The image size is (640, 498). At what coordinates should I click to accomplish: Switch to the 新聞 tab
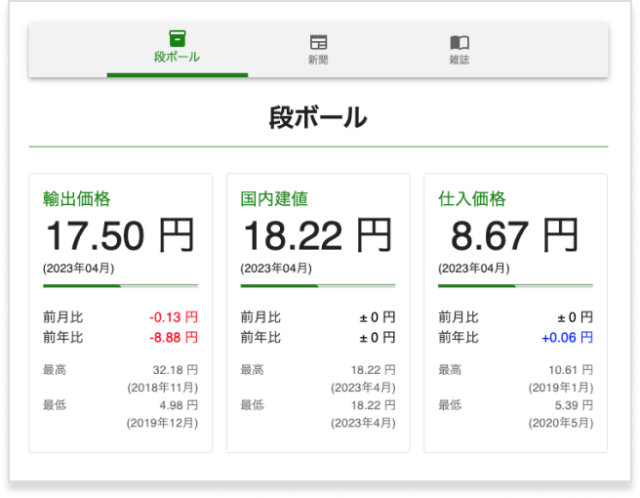pyautogui.click(x=318, y=59)
